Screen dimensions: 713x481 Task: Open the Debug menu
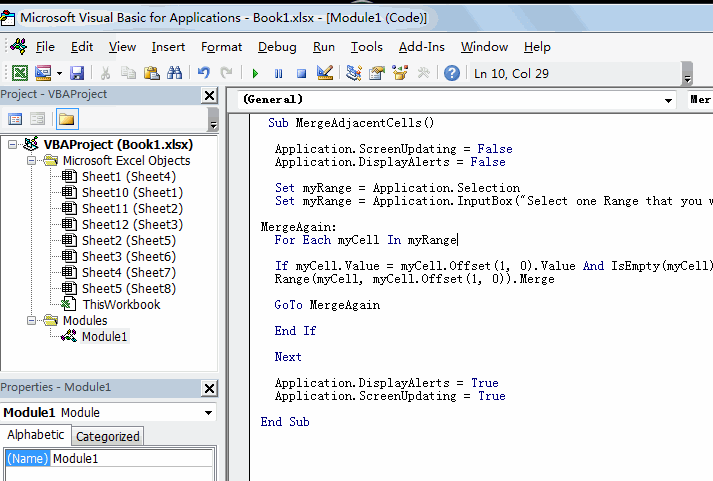tap(276, 47)
